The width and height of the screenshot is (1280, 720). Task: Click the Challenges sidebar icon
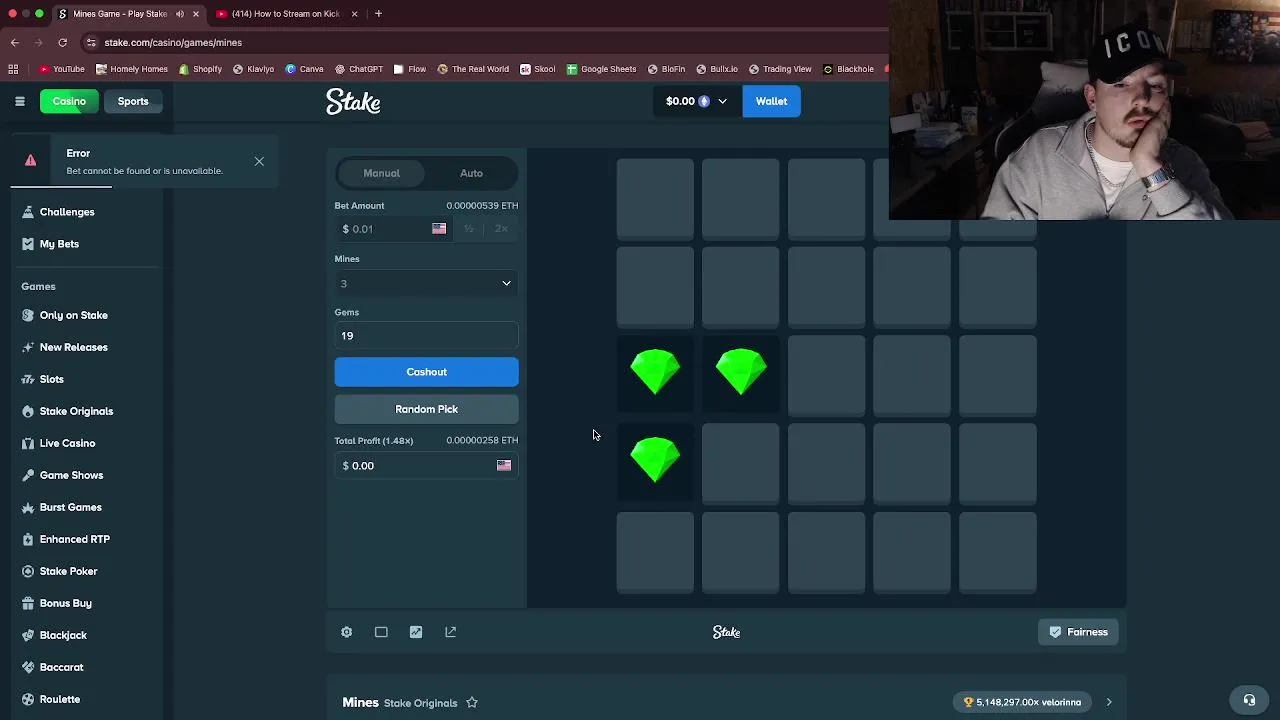point(28,212)
